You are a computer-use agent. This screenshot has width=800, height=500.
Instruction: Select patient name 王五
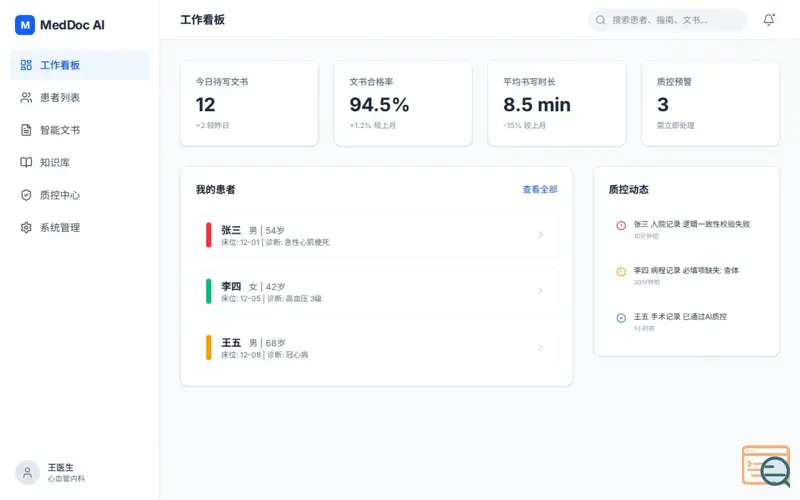[231, 342]
